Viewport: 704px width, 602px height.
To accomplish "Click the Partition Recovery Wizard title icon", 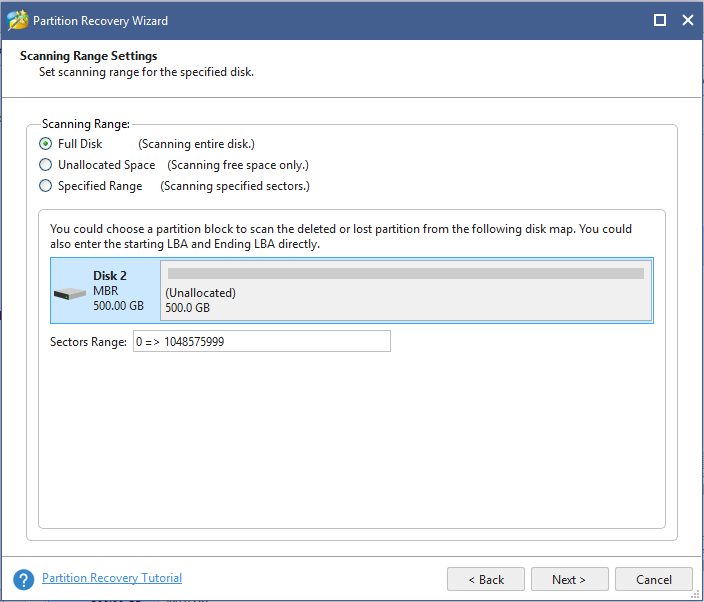I will click(x=18, y=20).
